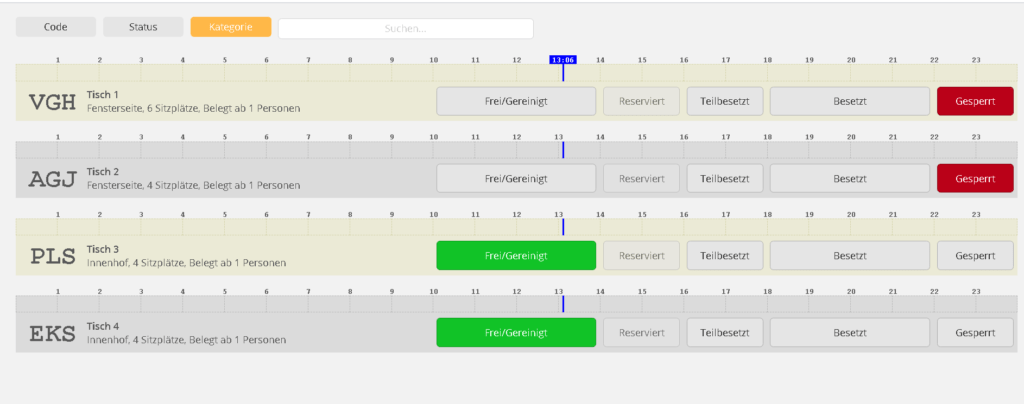Select table code VGH

pos(52,102)
